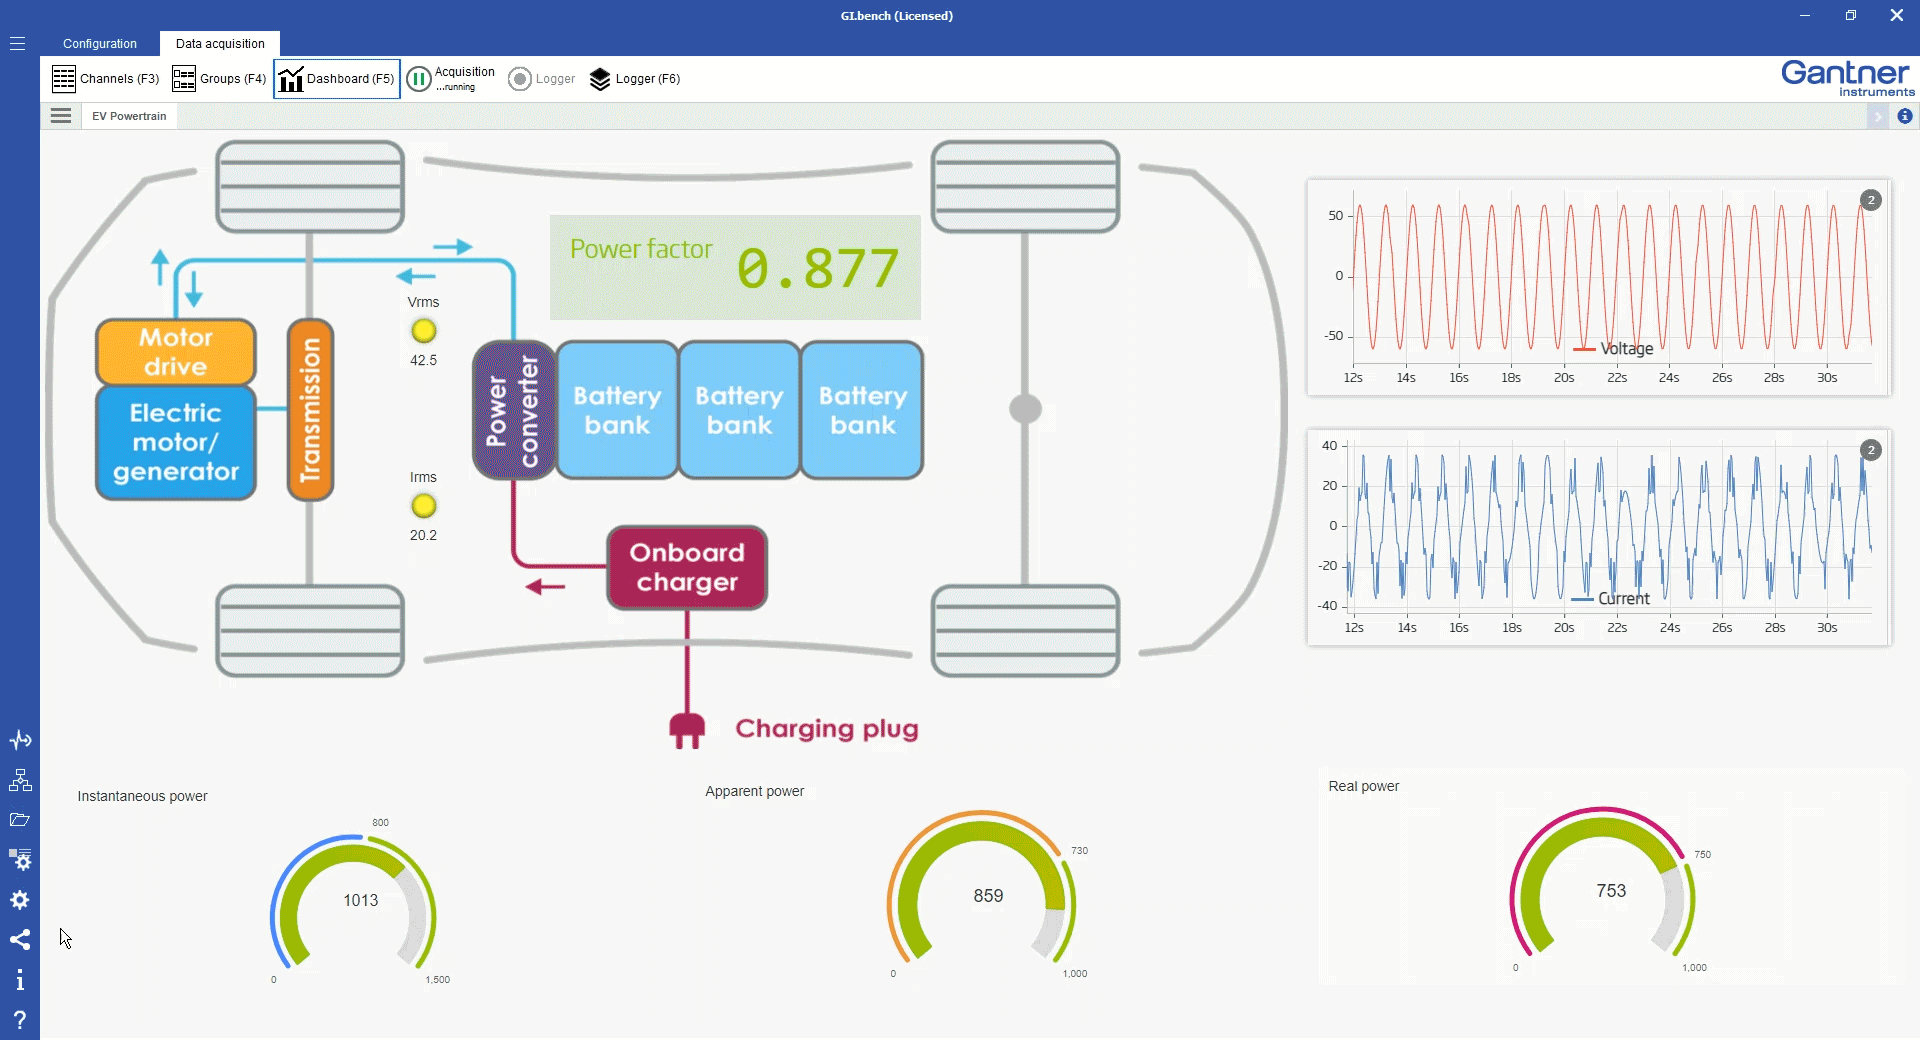This screenshot has height=1040, width=1920.
Task: Open the Channels (F3) view
Action: point(105,79)
